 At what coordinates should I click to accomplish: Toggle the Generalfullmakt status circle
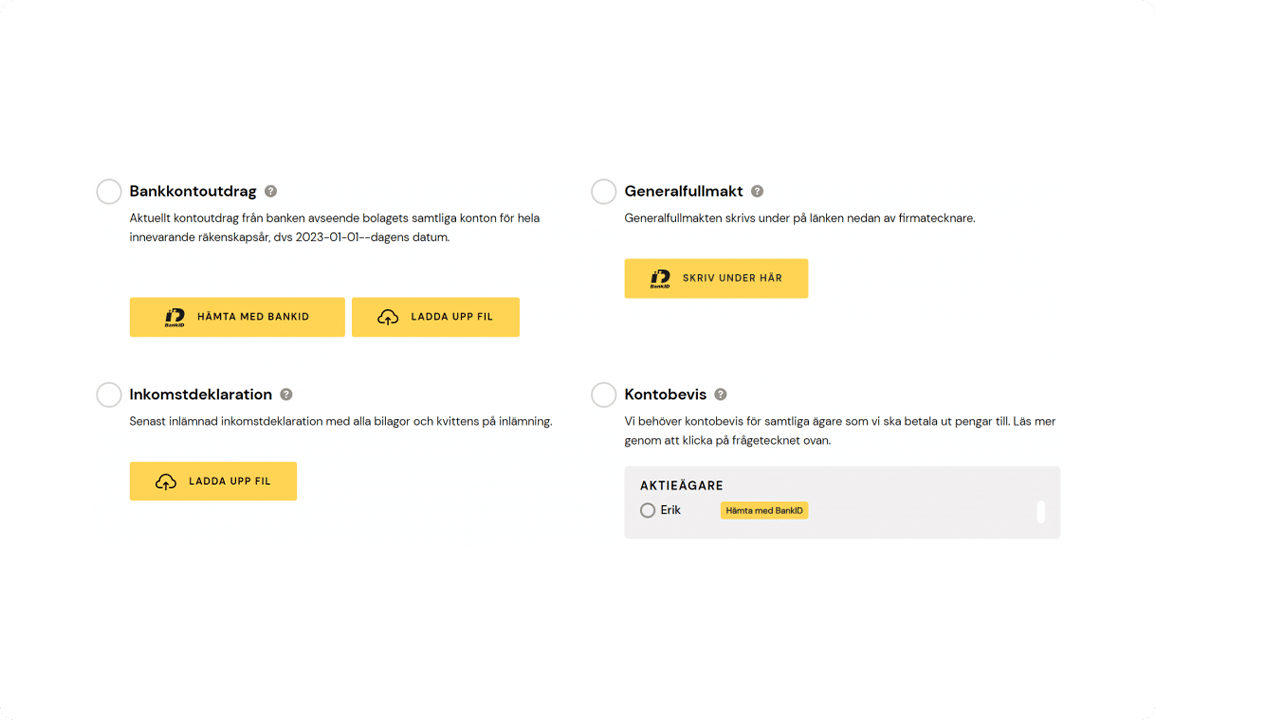click(604, 191)
